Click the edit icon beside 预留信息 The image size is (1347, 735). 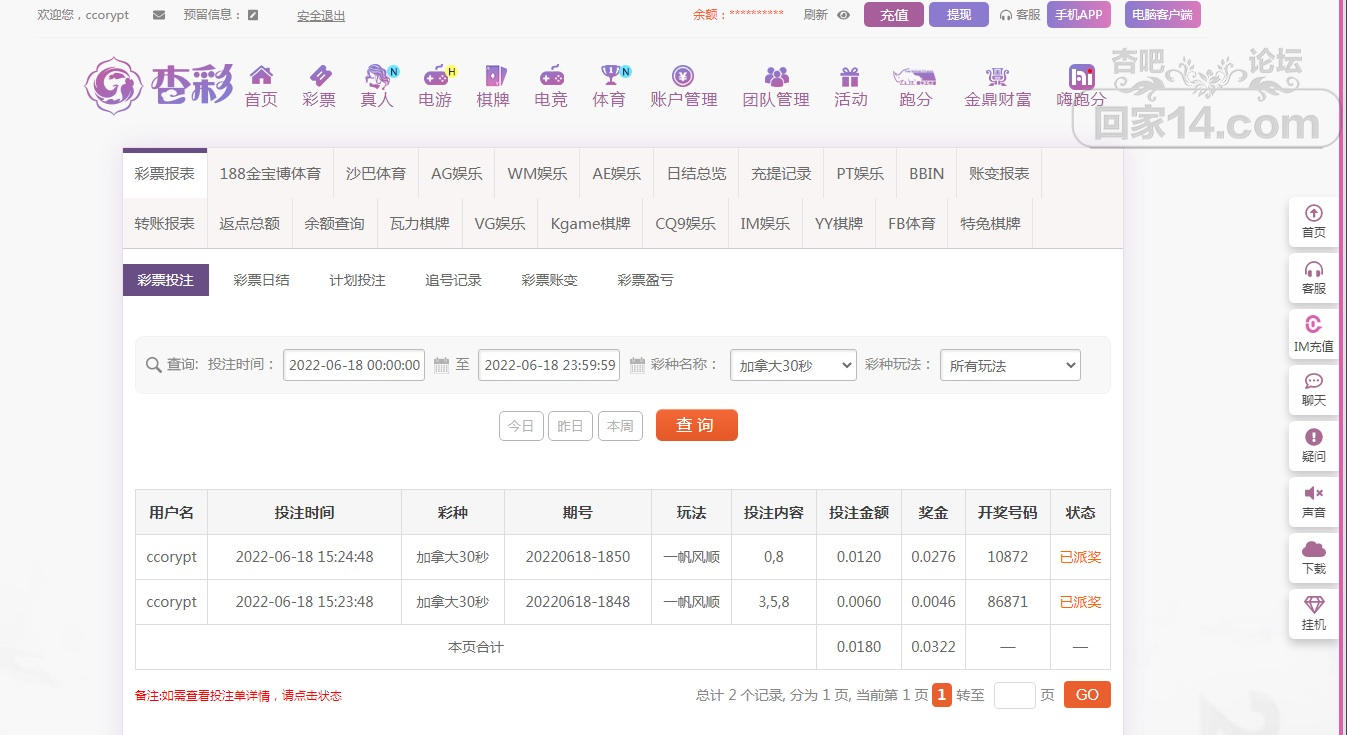pyautogui.click(x=253, y=15)
